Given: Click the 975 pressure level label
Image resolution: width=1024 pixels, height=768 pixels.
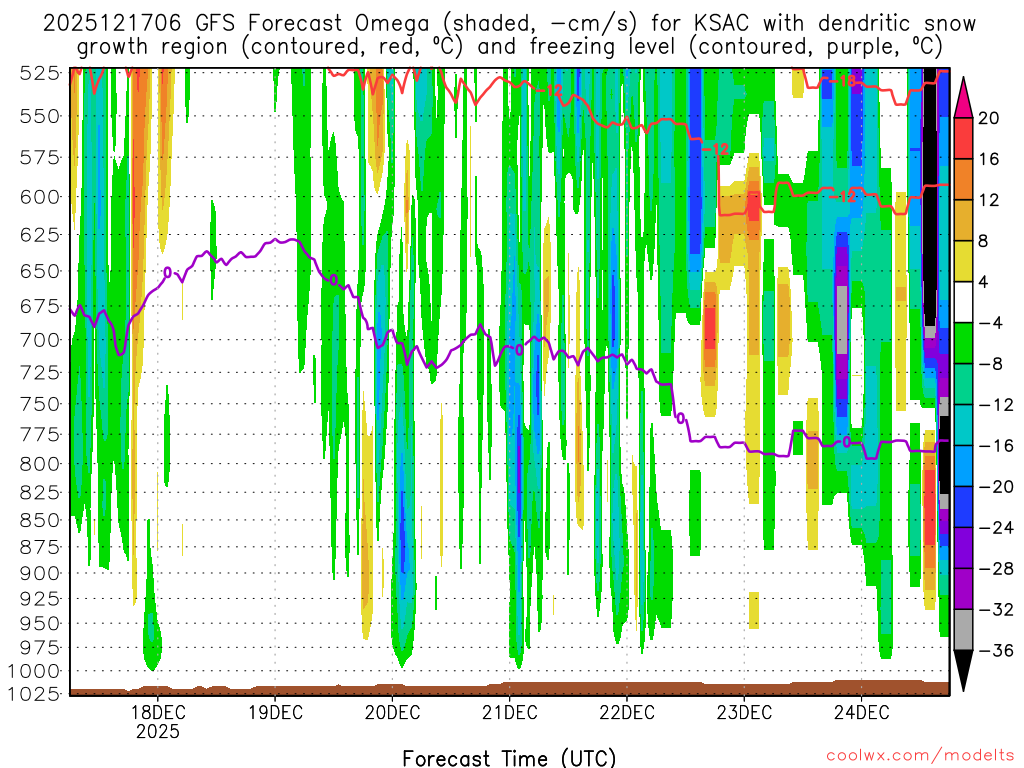Looking at the screenshot, I should (40, 647).
